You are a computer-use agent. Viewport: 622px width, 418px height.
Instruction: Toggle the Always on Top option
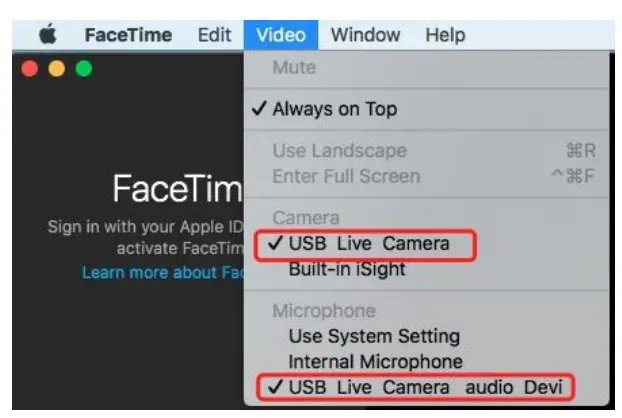pos(334,109)
